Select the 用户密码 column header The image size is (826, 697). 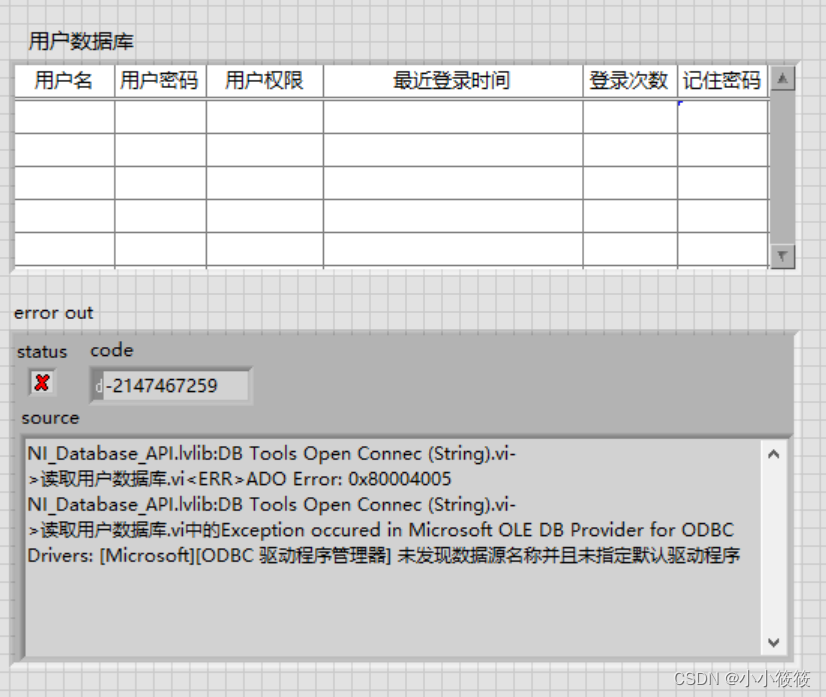coord(159,81)
